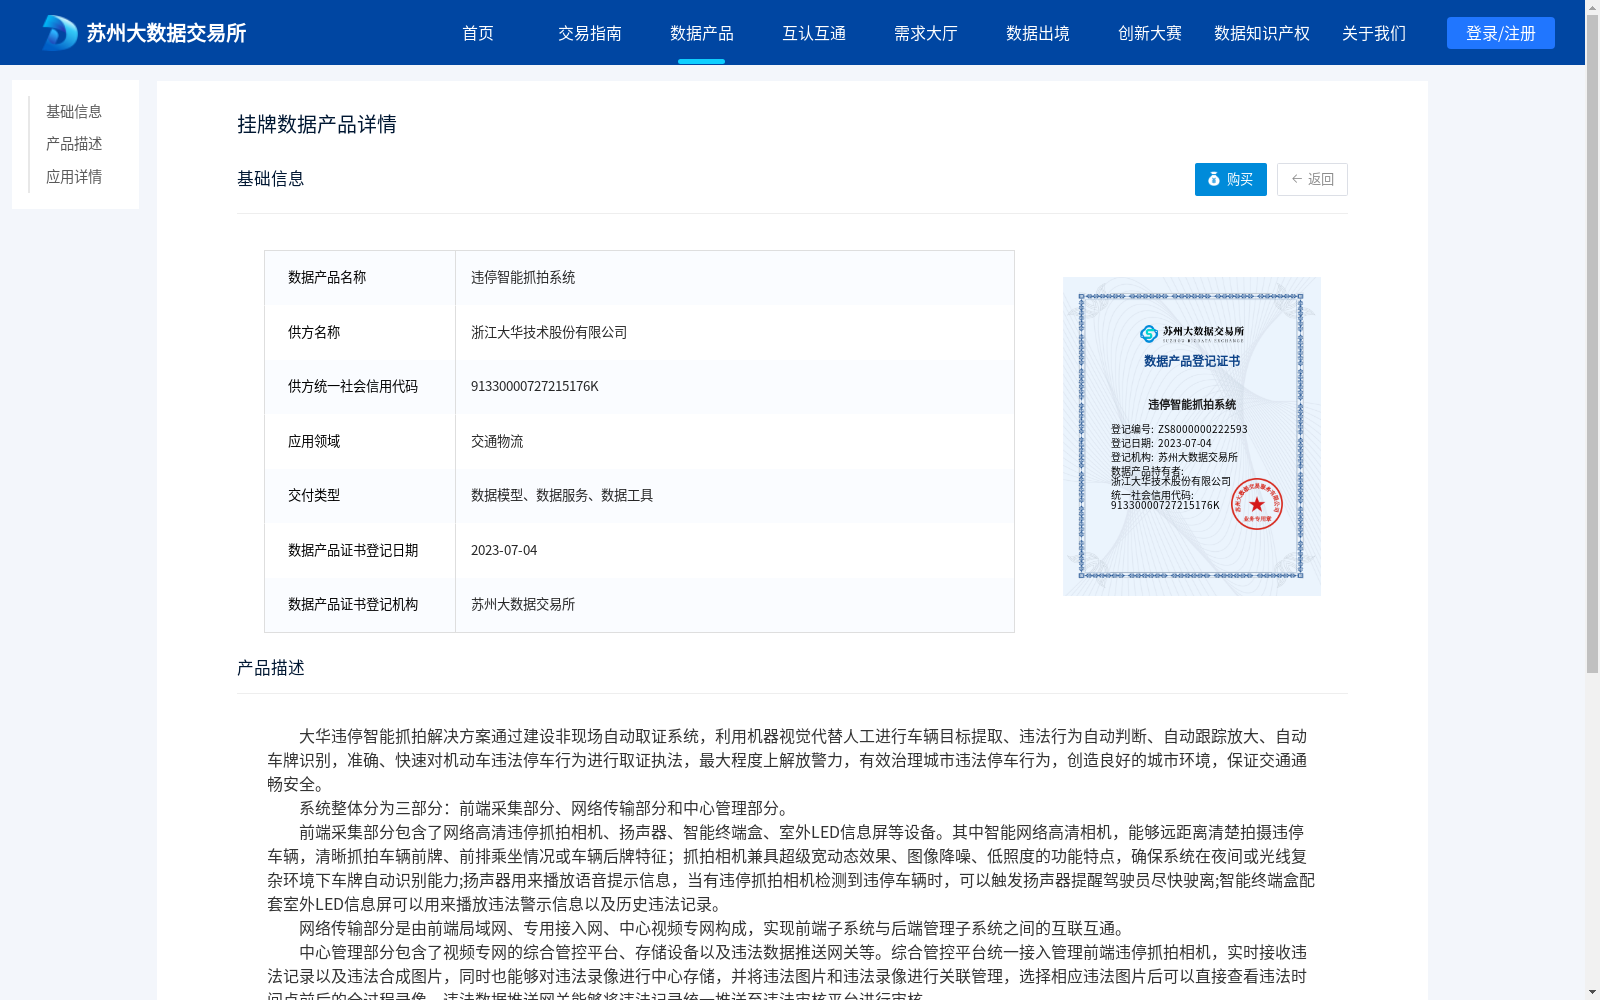Jump to 应用详情 section in sidebar

coord(74,177)
